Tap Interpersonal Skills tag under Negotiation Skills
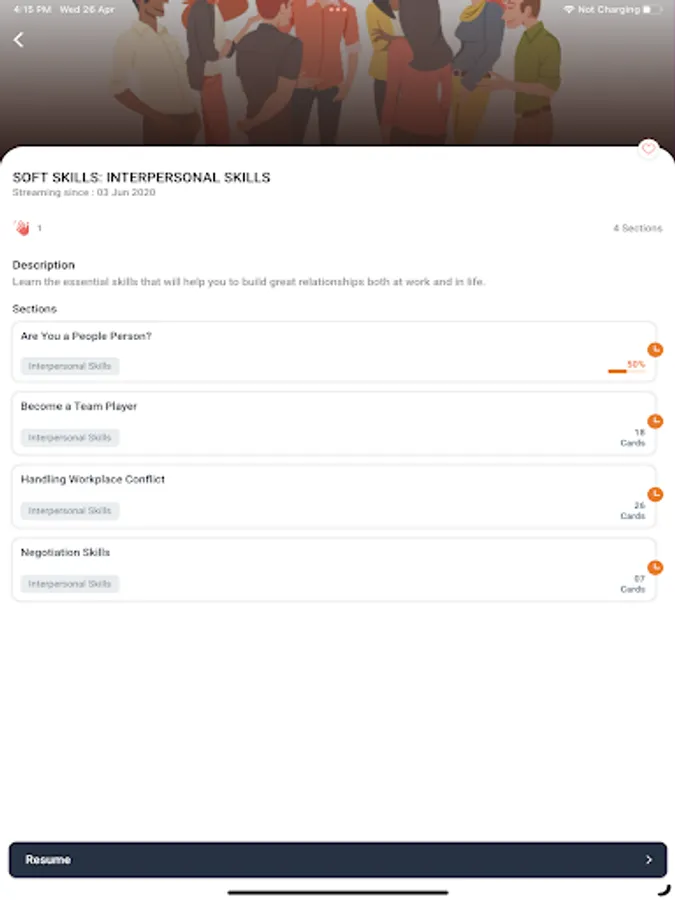Image resolution: width=675 pixels, height=900 pixels. [x=70, y=584]
